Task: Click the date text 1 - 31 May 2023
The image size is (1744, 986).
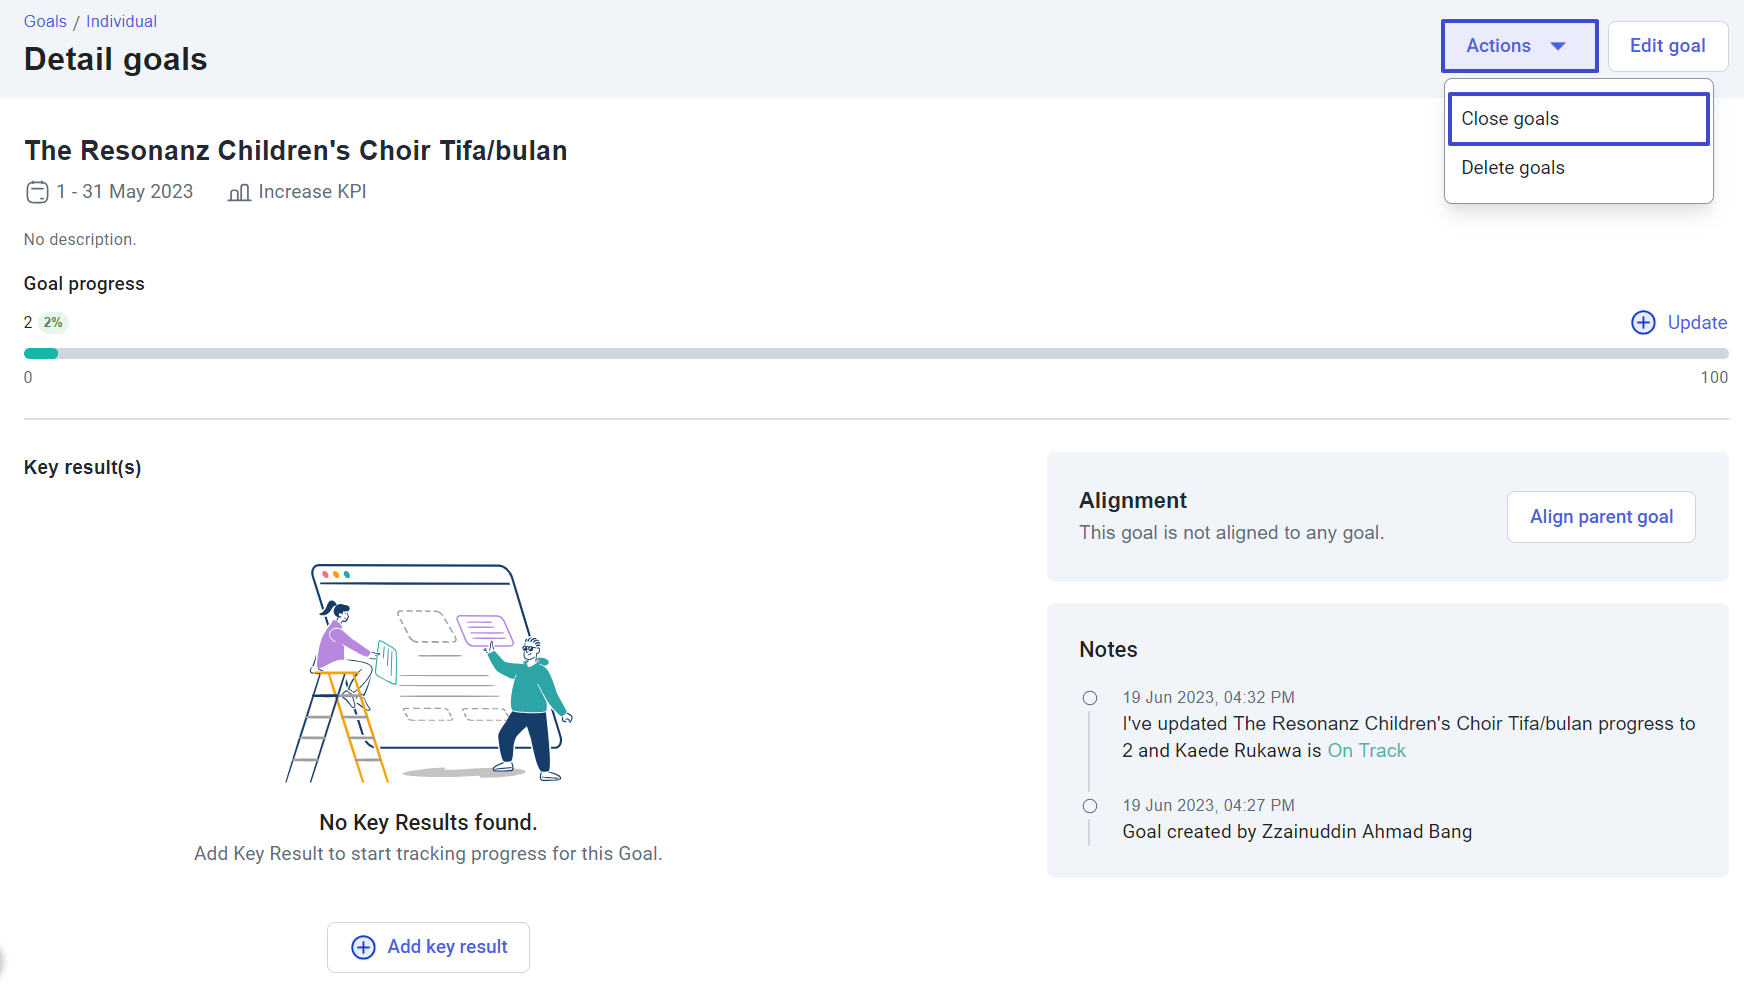Action: click(125, 192)
